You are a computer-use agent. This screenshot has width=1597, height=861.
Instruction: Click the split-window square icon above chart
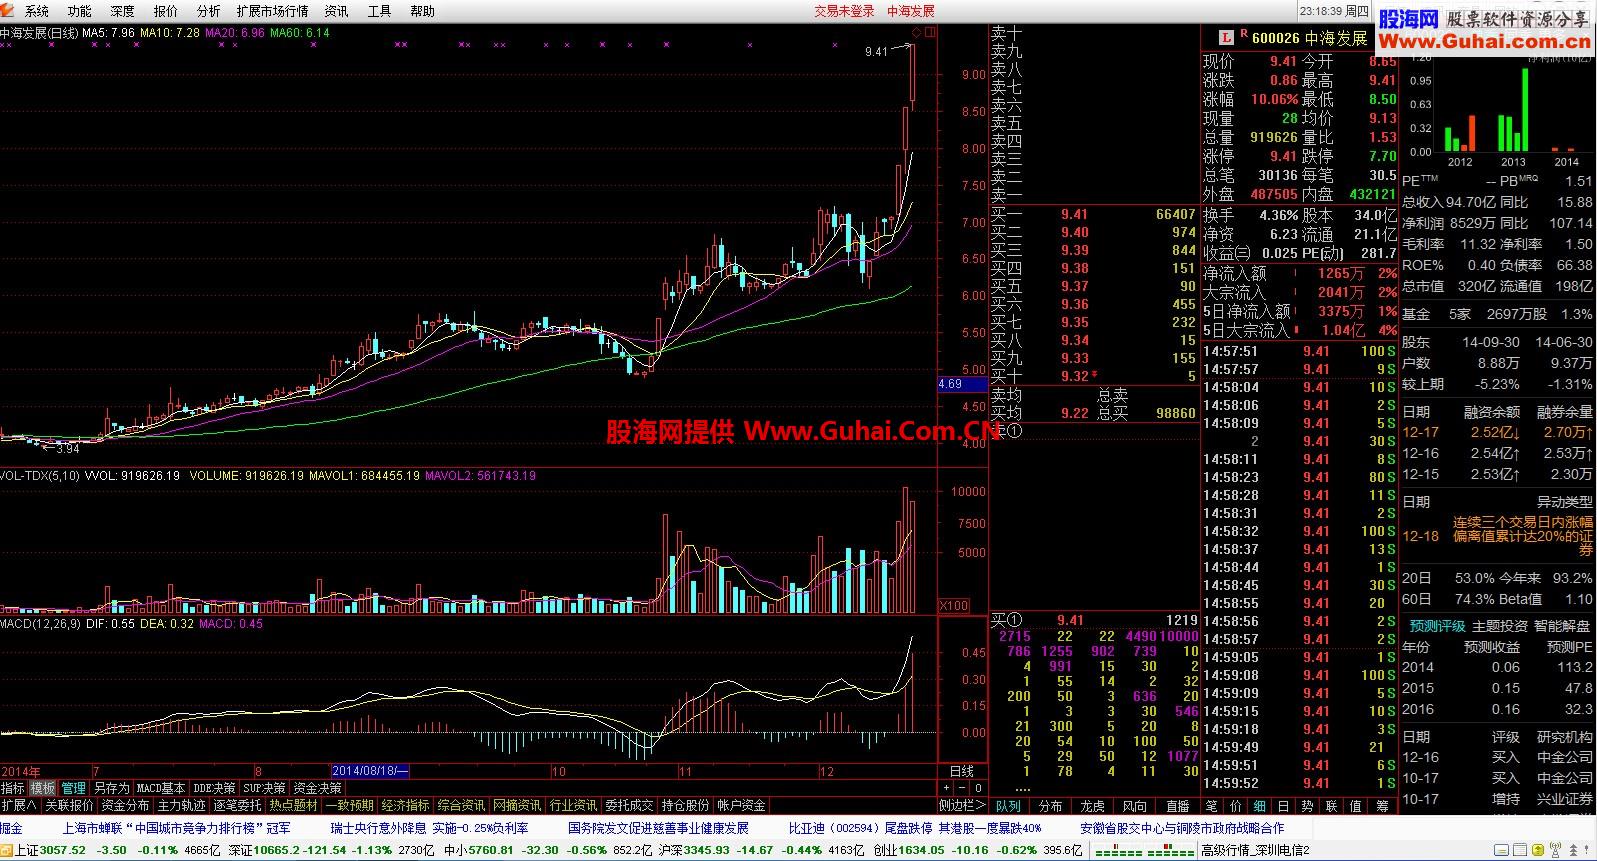coord(930,33)
